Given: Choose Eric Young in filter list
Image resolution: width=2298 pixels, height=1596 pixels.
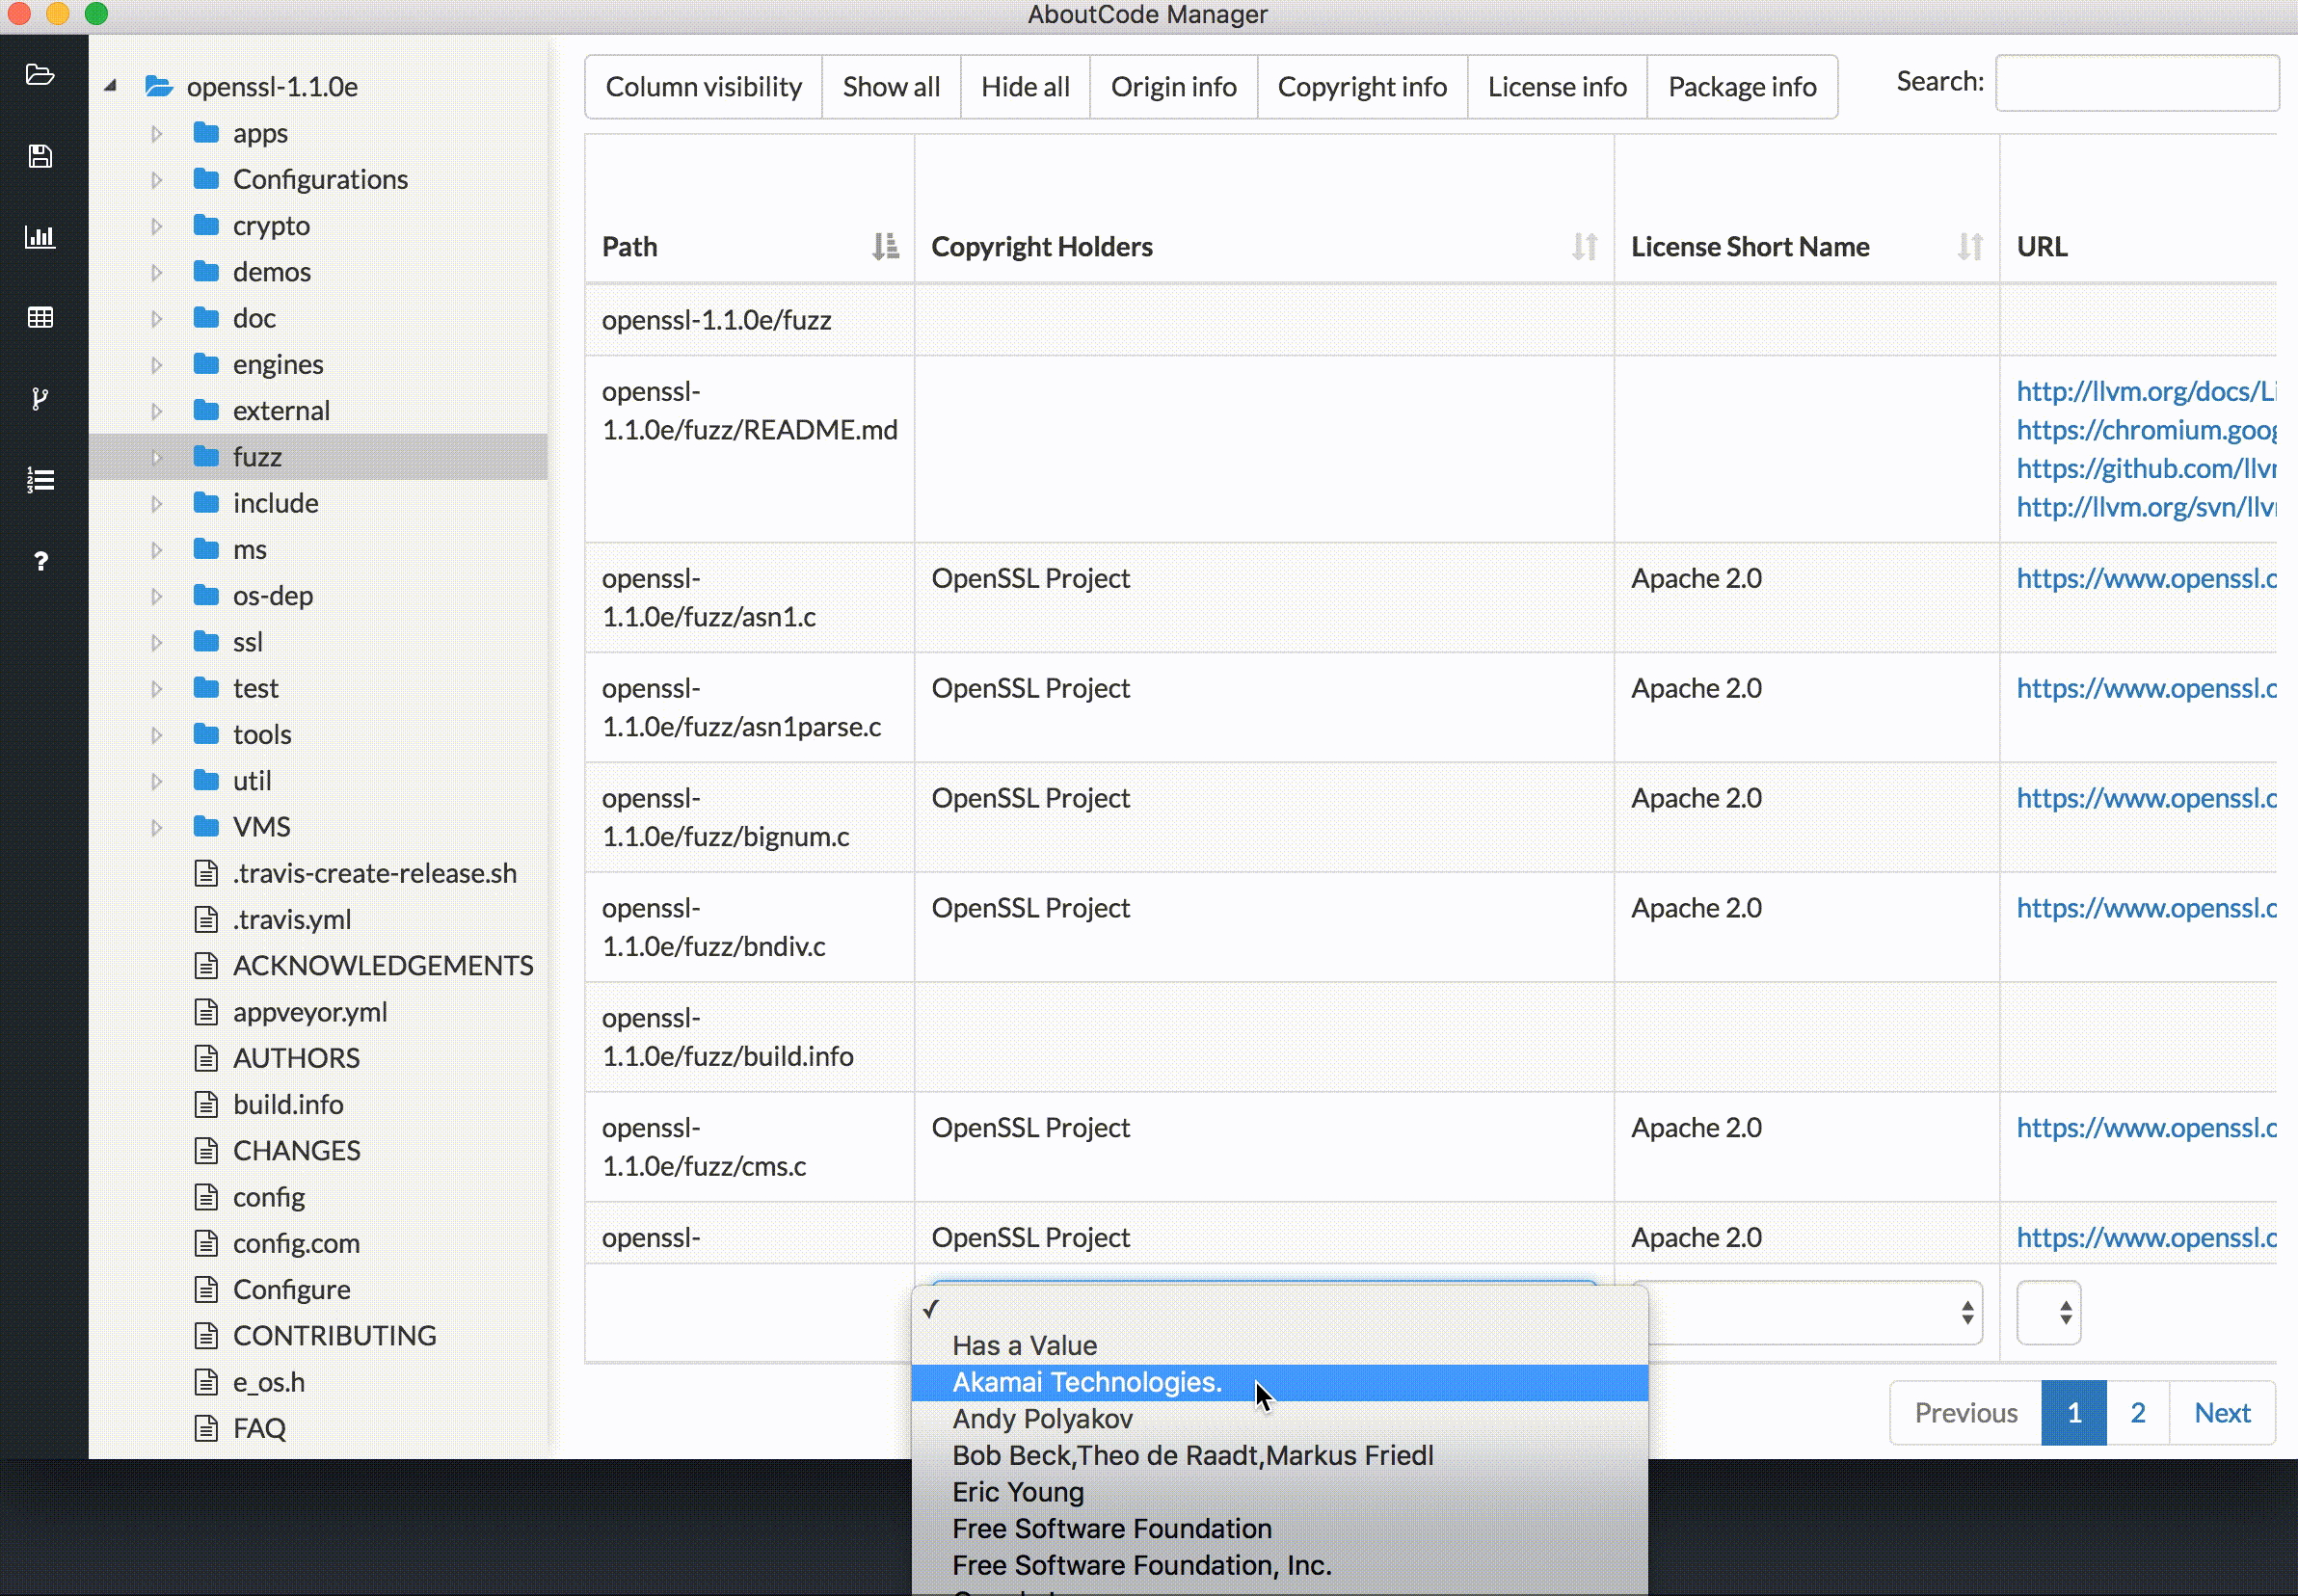Looking at the screenshot, I should click(x=1018, y=1492).
